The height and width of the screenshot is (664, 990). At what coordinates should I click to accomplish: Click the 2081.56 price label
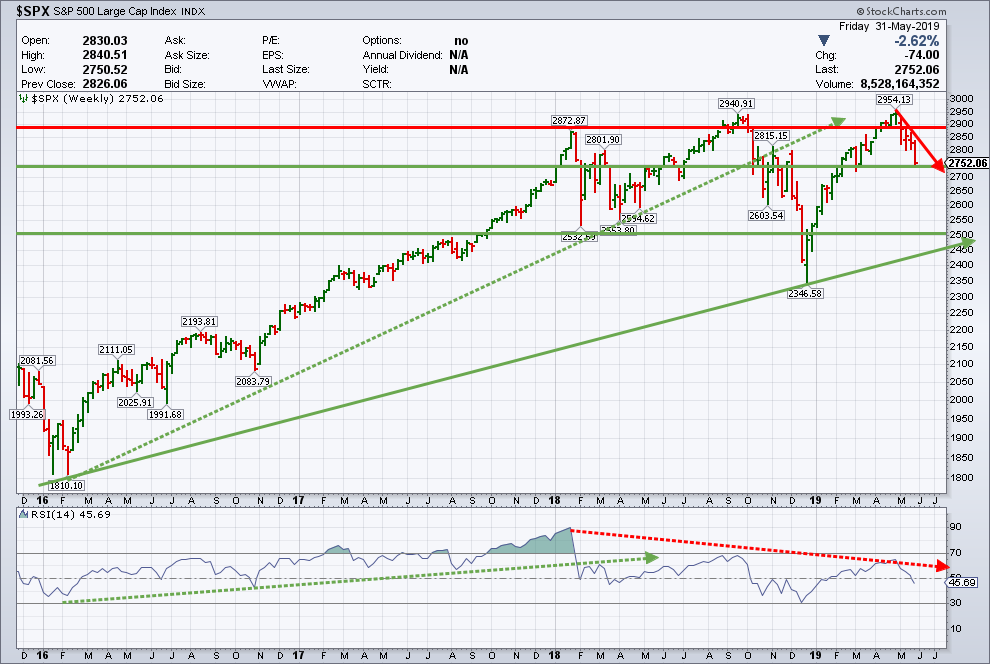click(37, 360)
